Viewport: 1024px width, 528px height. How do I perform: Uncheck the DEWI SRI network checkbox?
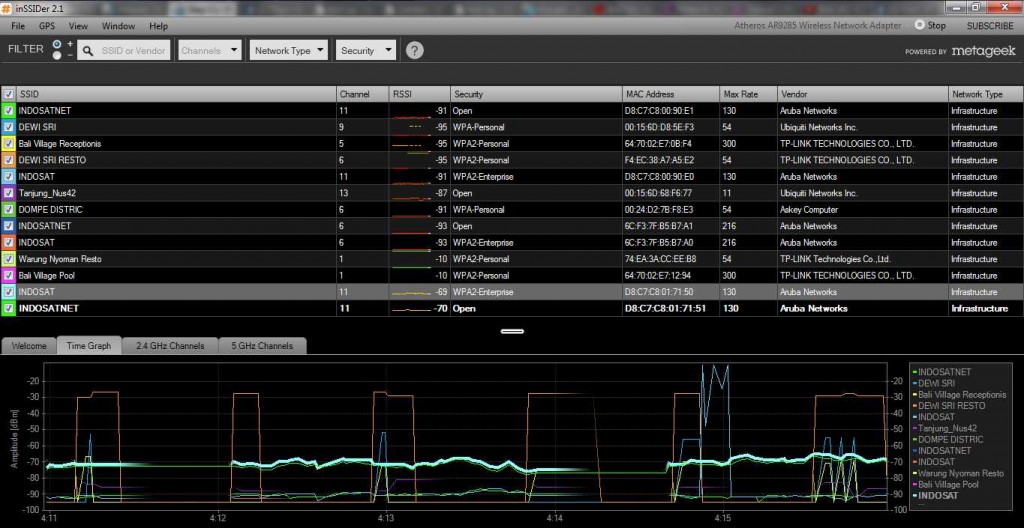tap(8, 127)
